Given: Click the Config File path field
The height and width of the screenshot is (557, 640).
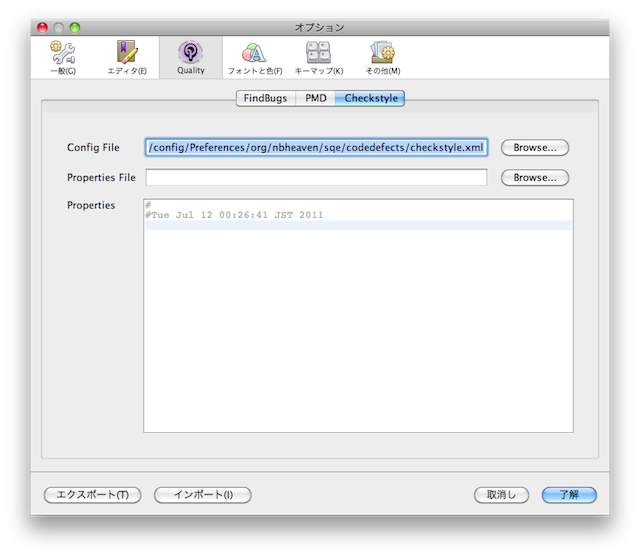Looking at the screenshot, I should click(316, 148).
